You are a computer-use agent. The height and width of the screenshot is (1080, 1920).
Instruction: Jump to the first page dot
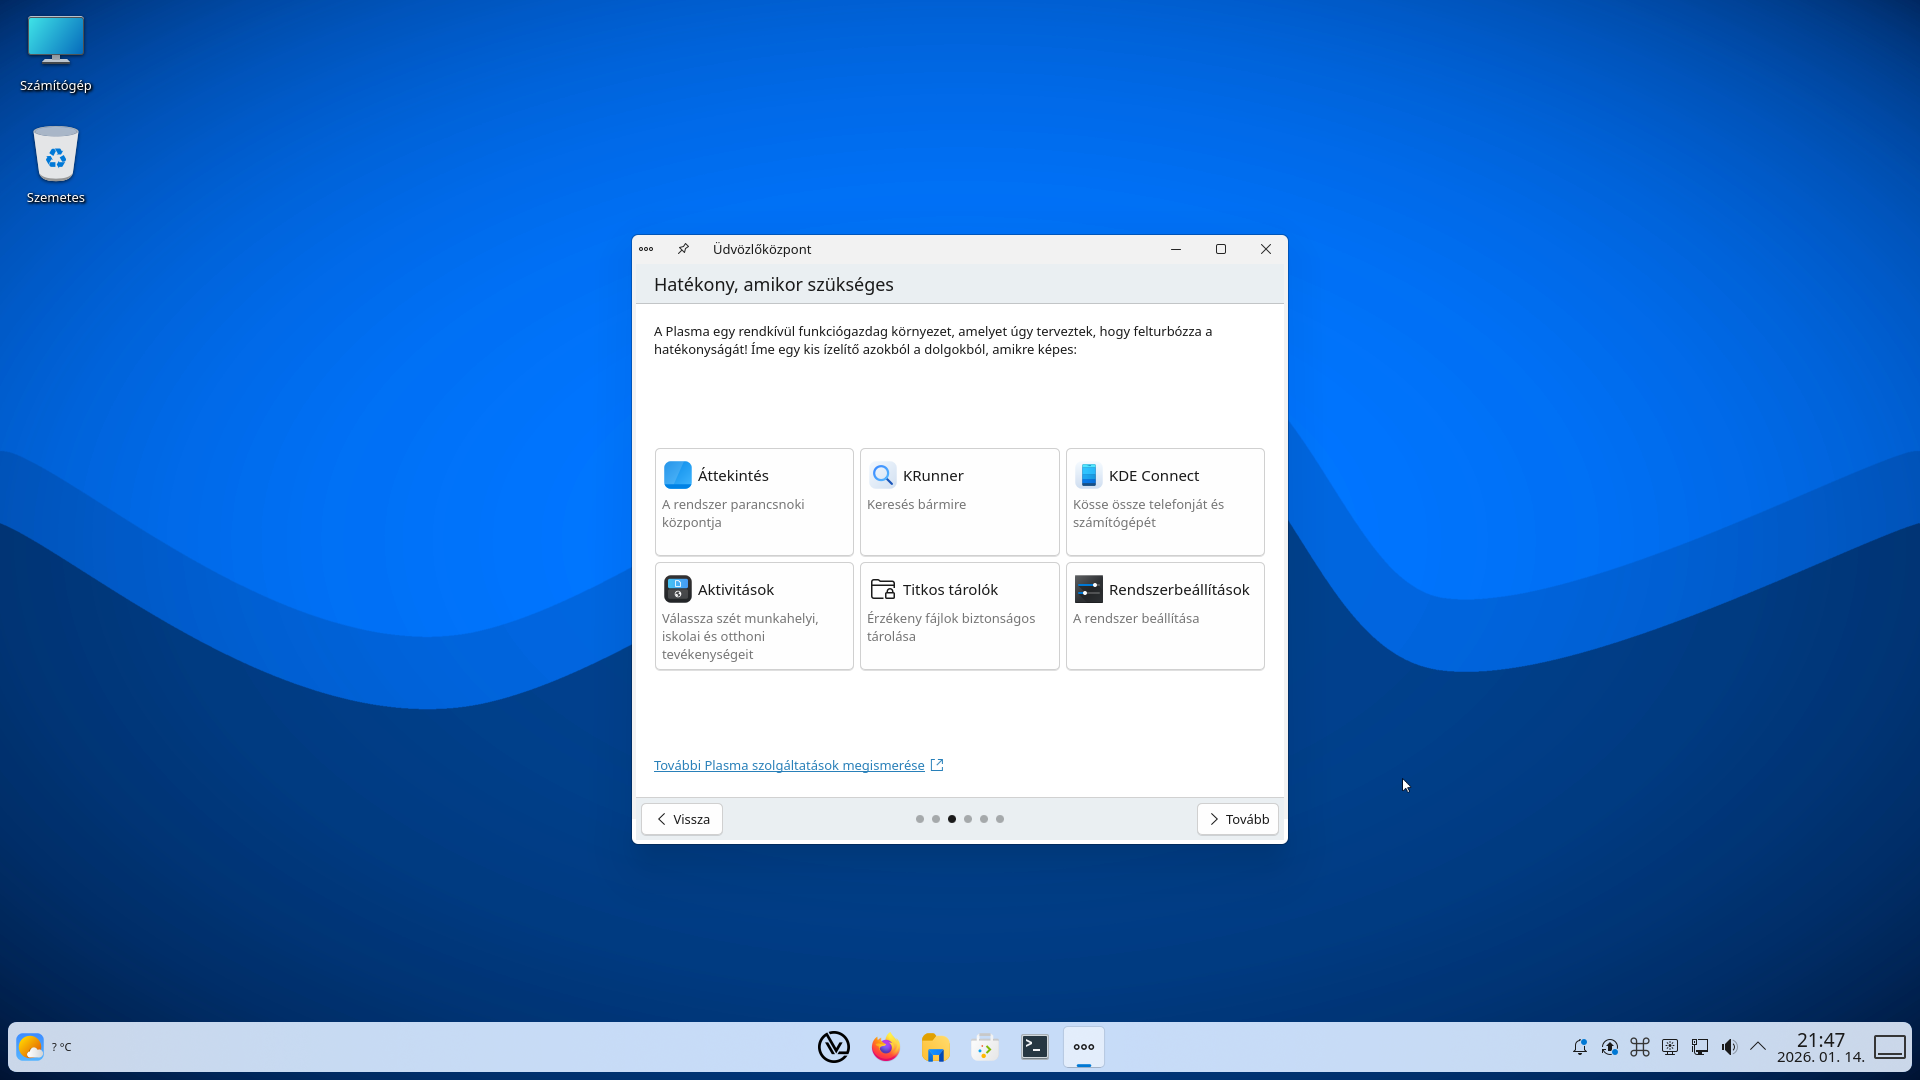920,819
